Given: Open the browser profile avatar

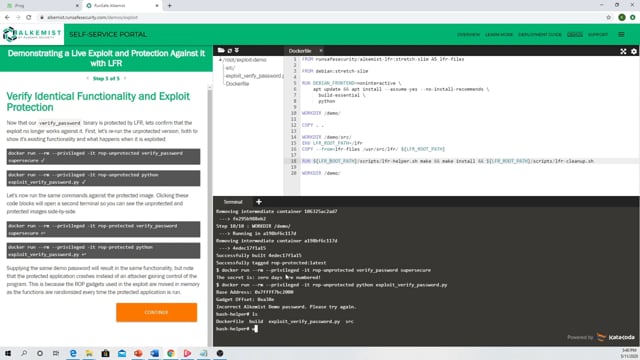Looking at the screenshot, I should (x=622, y=17).
